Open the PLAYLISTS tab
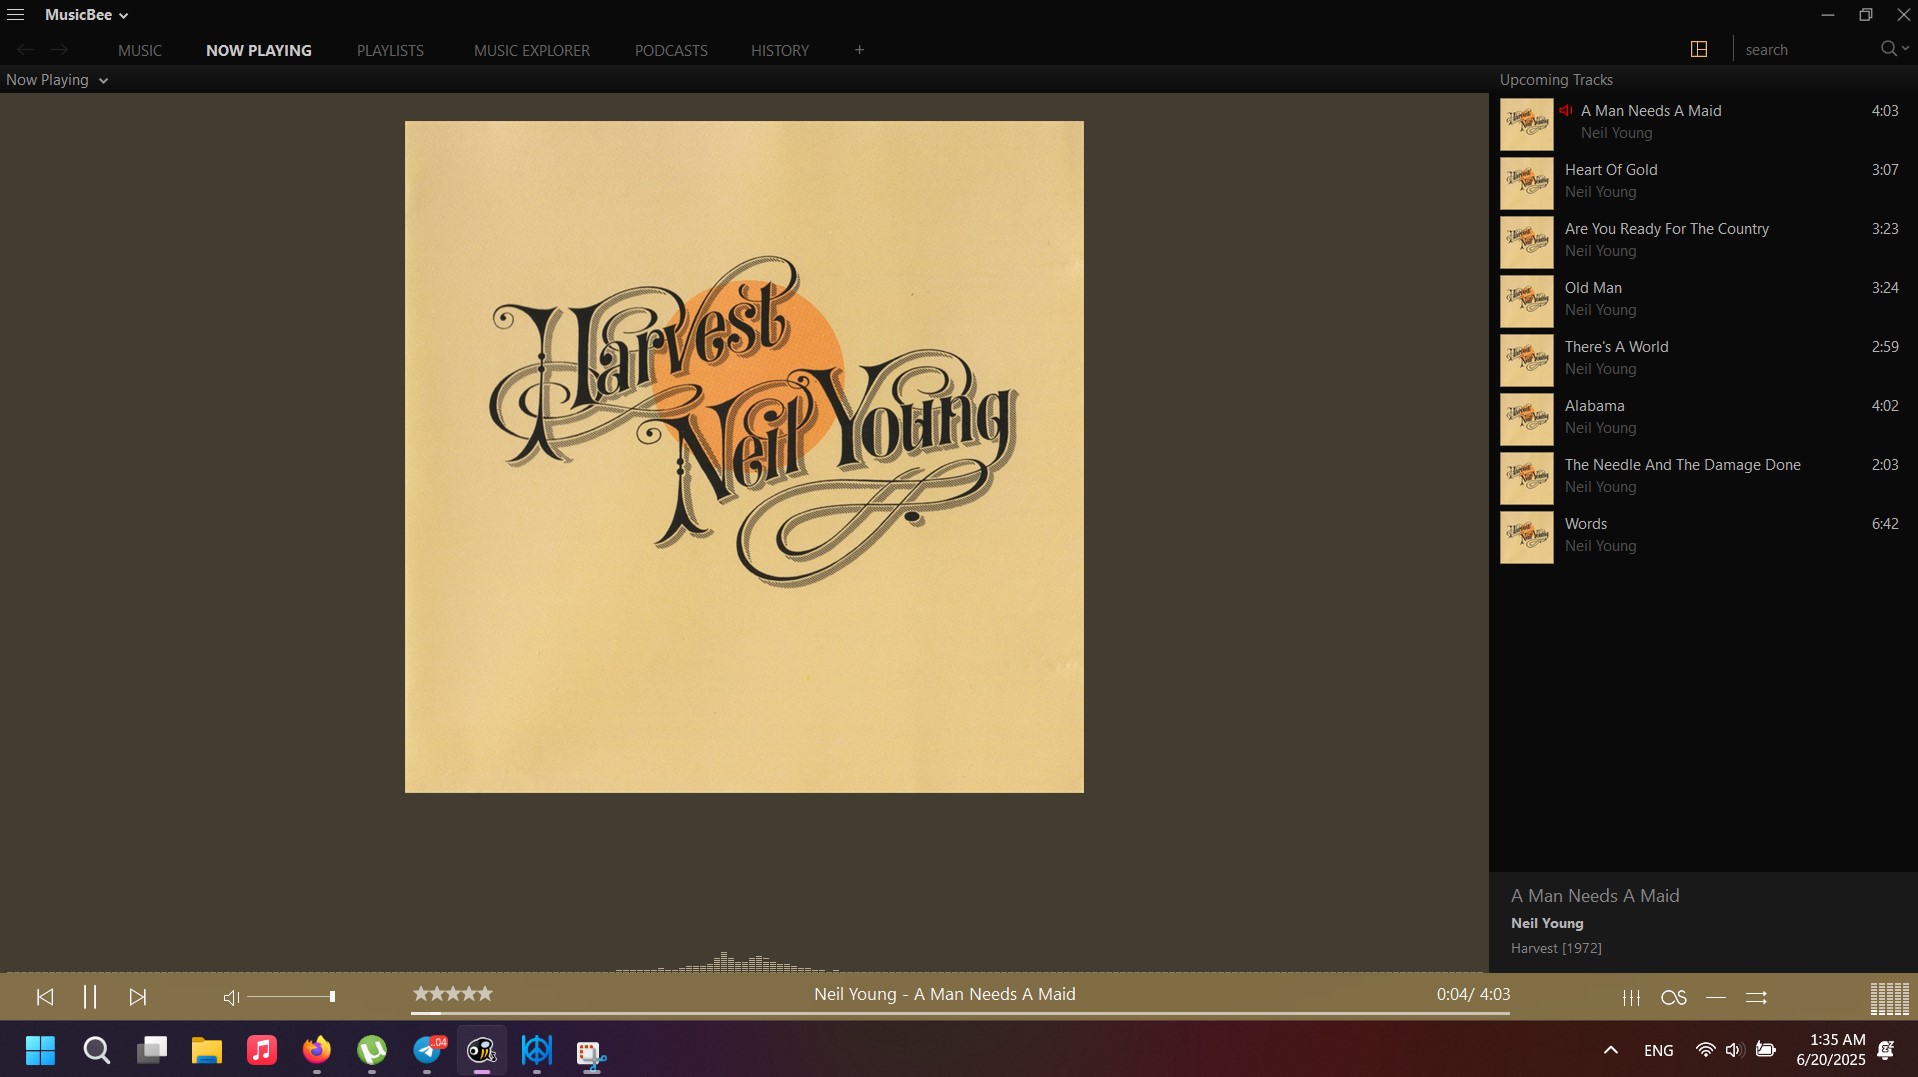This screenshot has width=1918, height=1077. (x=390, y=50)
